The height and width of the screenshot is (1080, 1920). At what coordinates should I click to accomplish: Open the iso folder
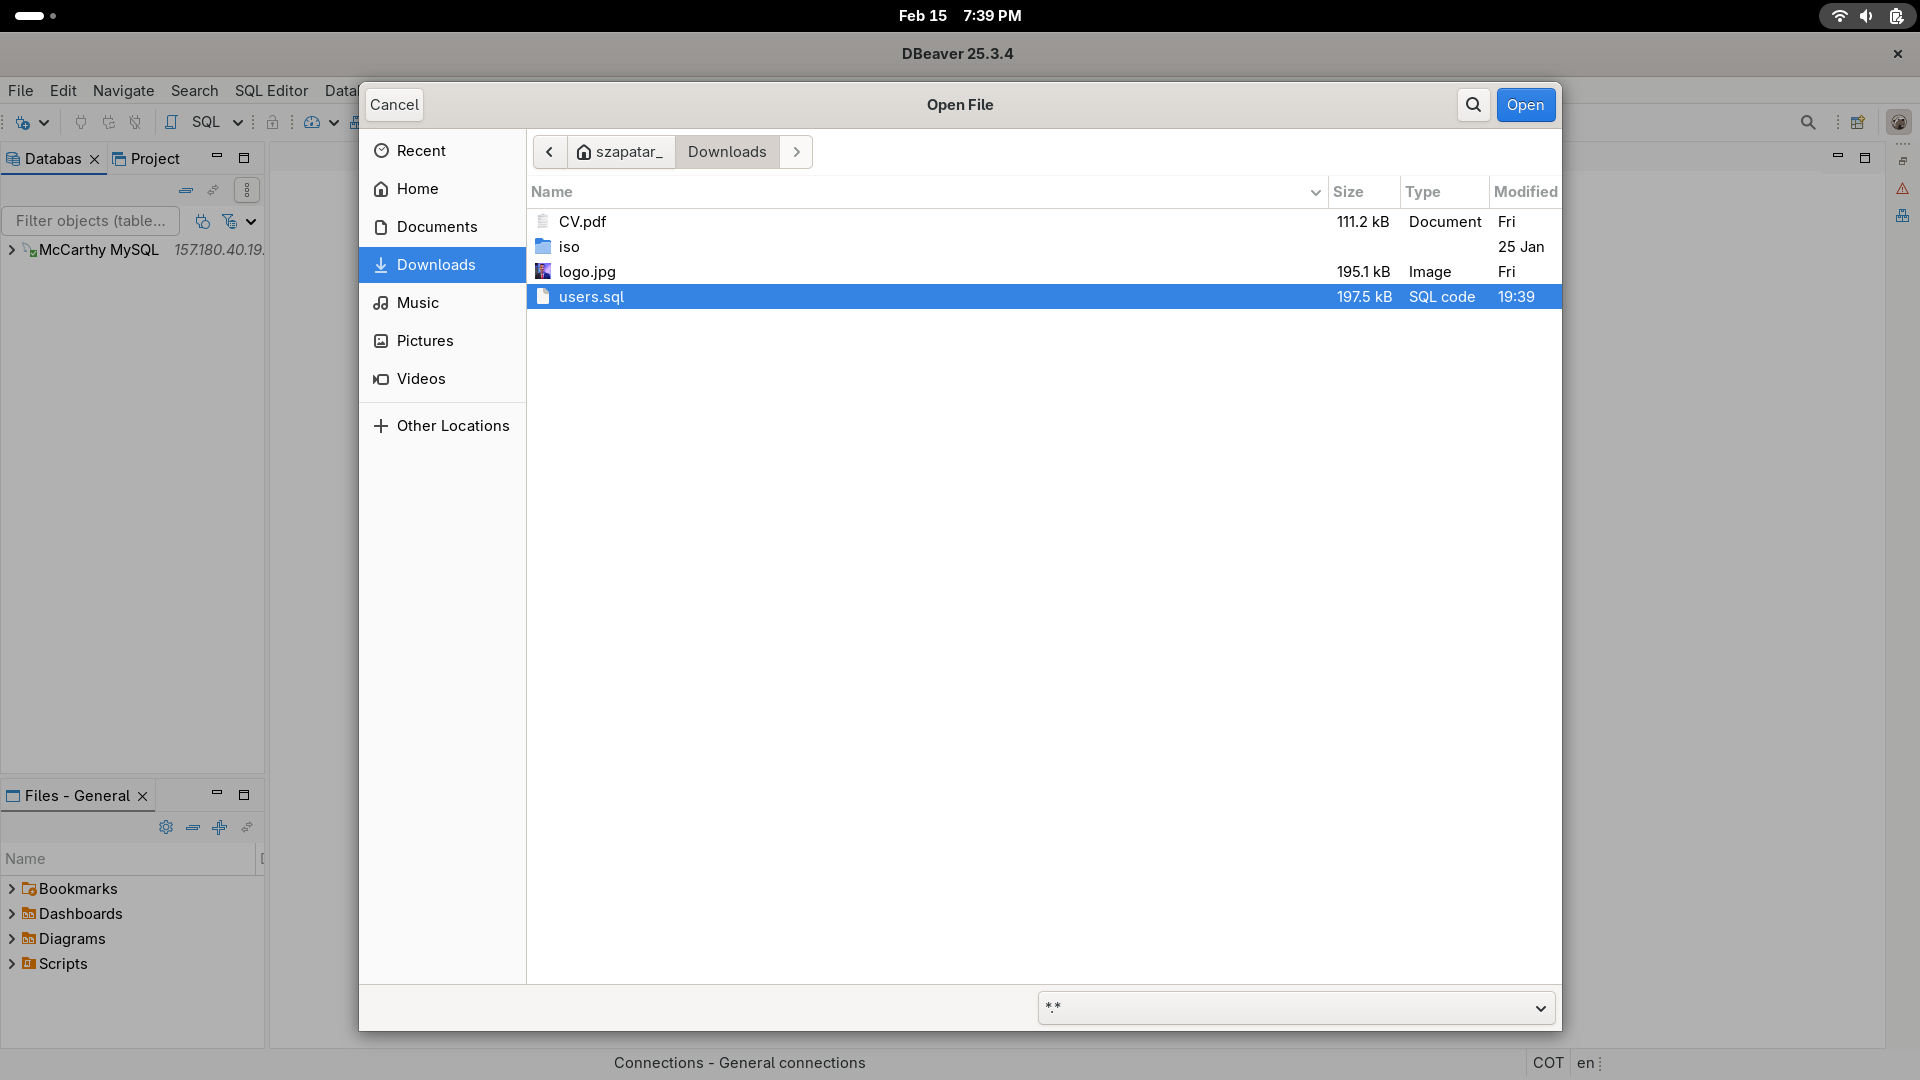tap(569, 247)
